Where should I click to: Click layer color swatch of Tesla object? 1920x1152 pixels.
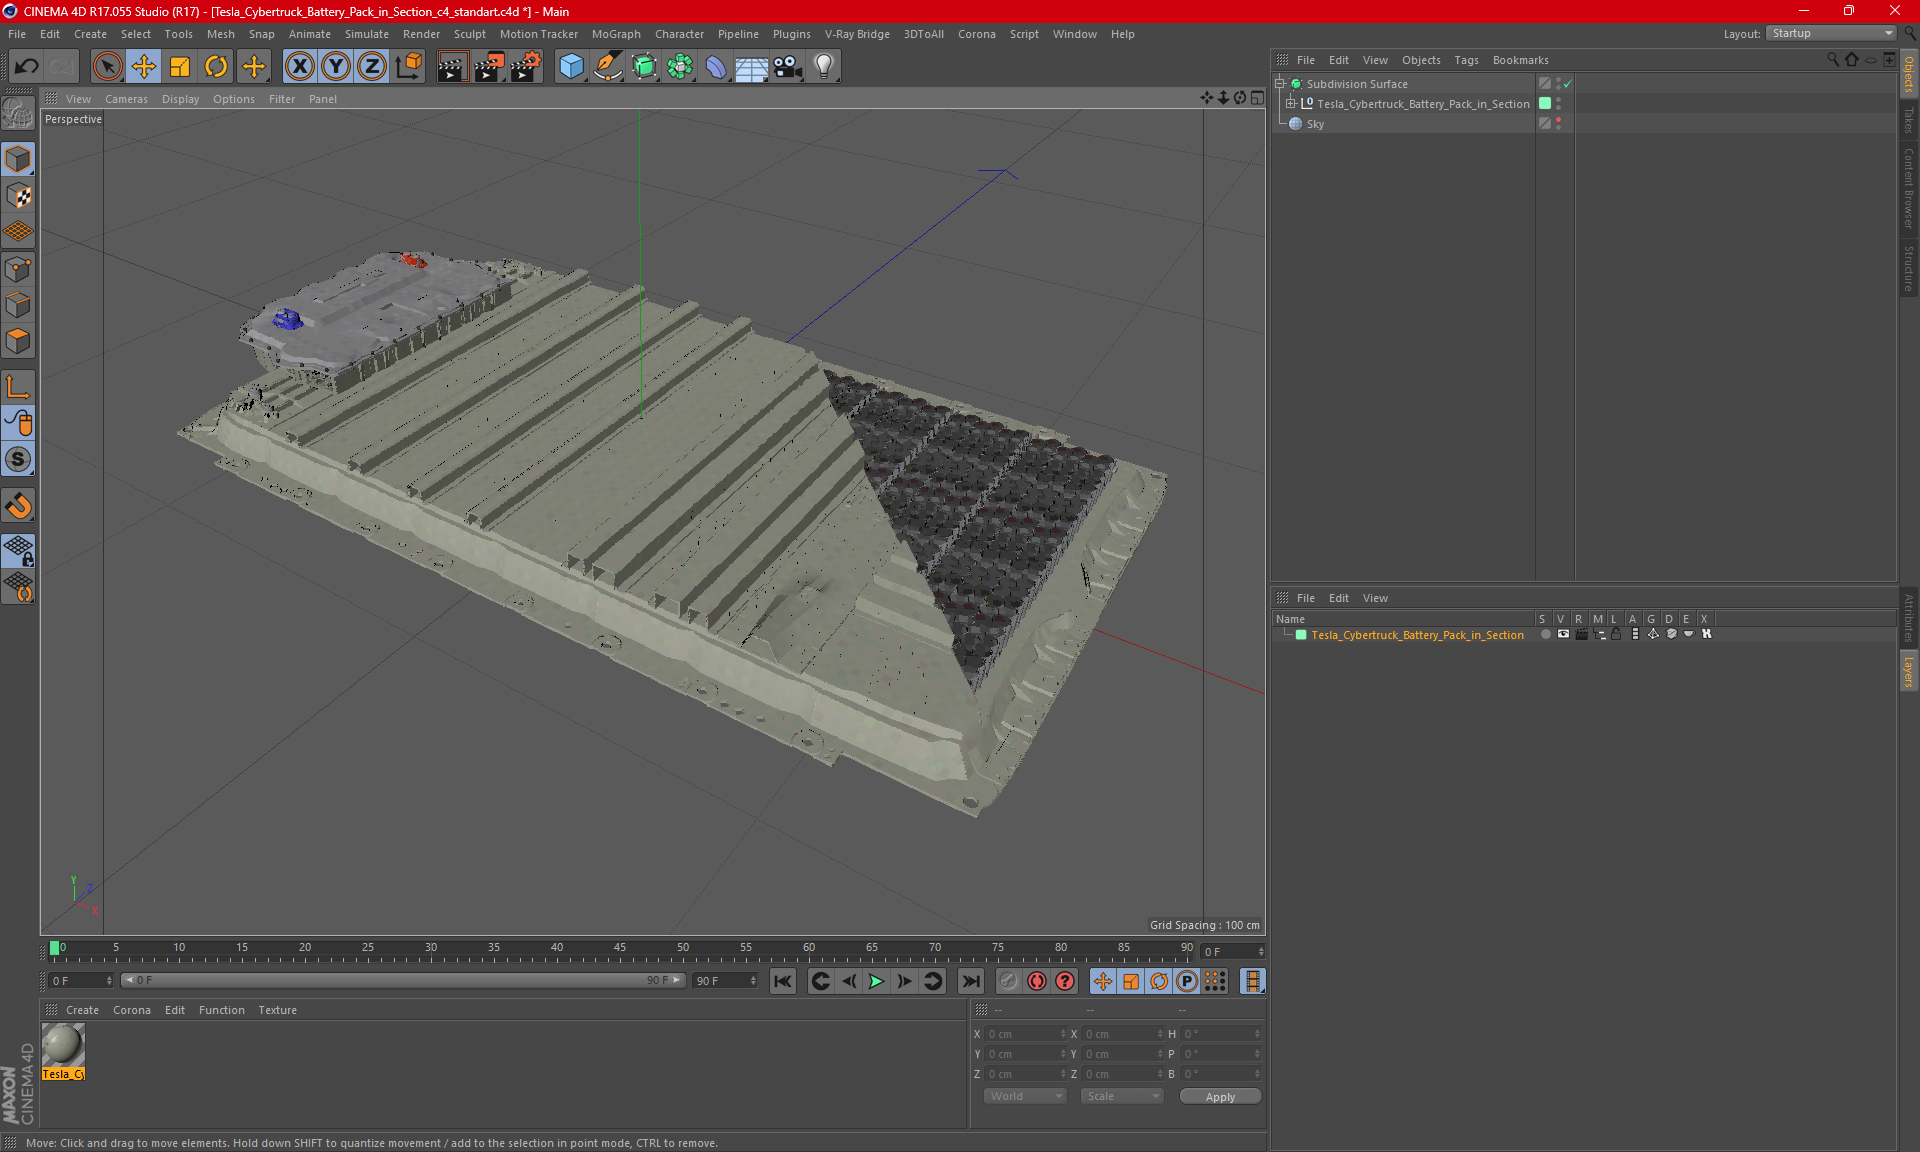pos(1544,103)
